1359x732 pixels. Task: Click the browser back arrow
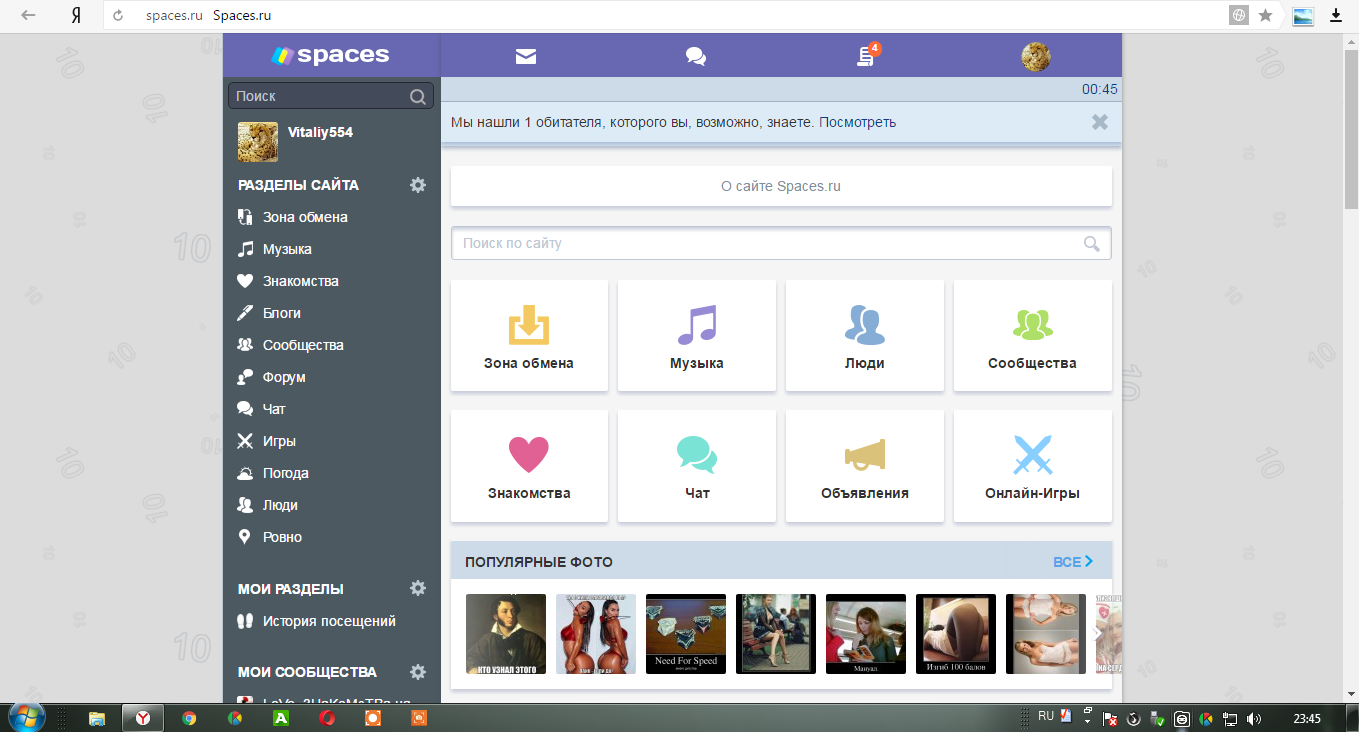(28, 16)
